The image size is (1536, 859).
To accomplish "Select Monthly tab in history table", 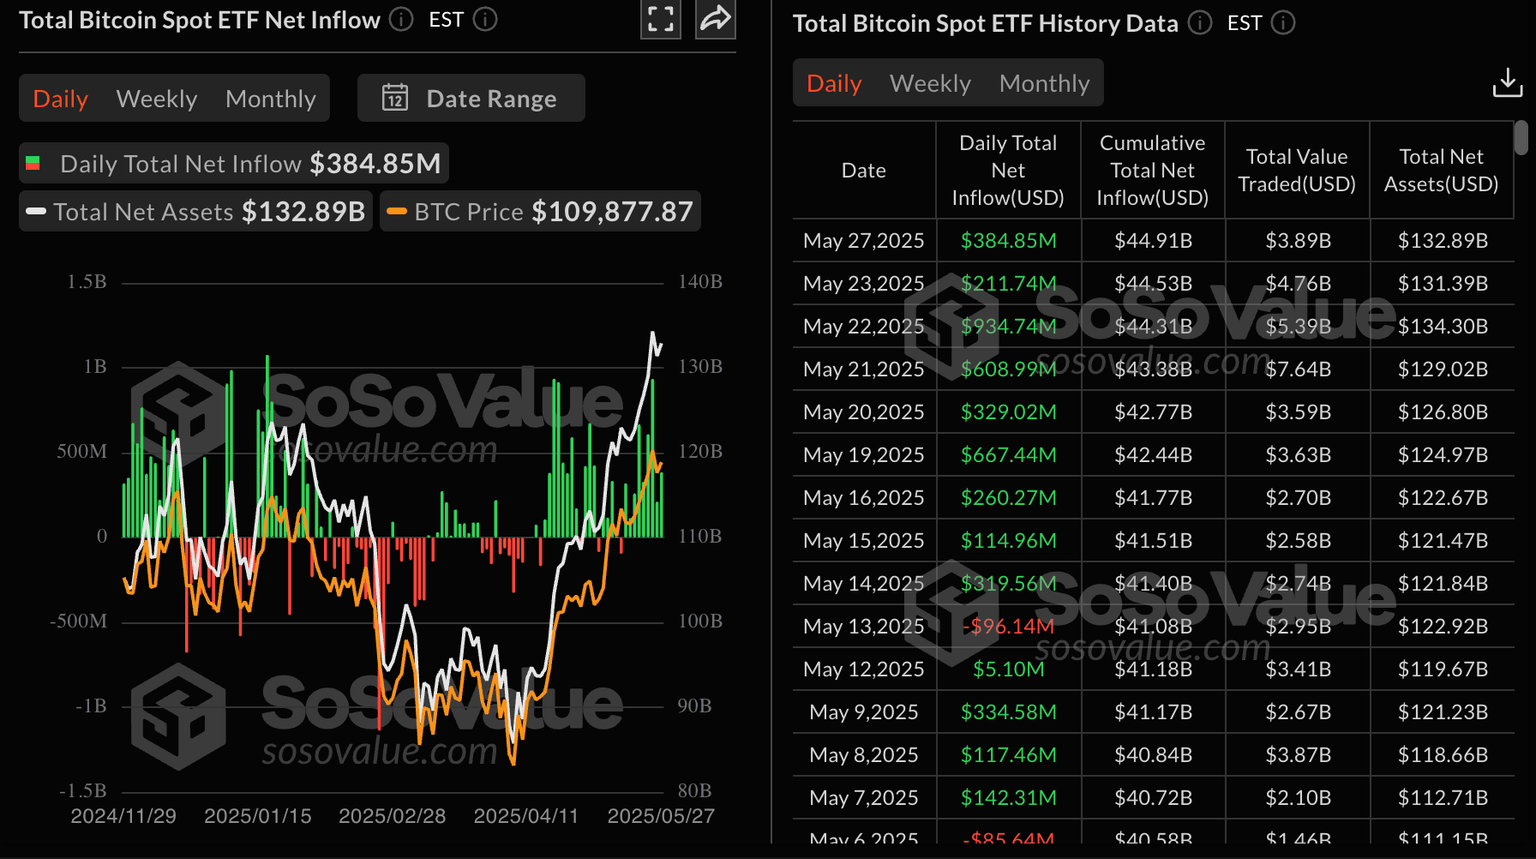I will pyautogui.click(x=1044, y=83).
